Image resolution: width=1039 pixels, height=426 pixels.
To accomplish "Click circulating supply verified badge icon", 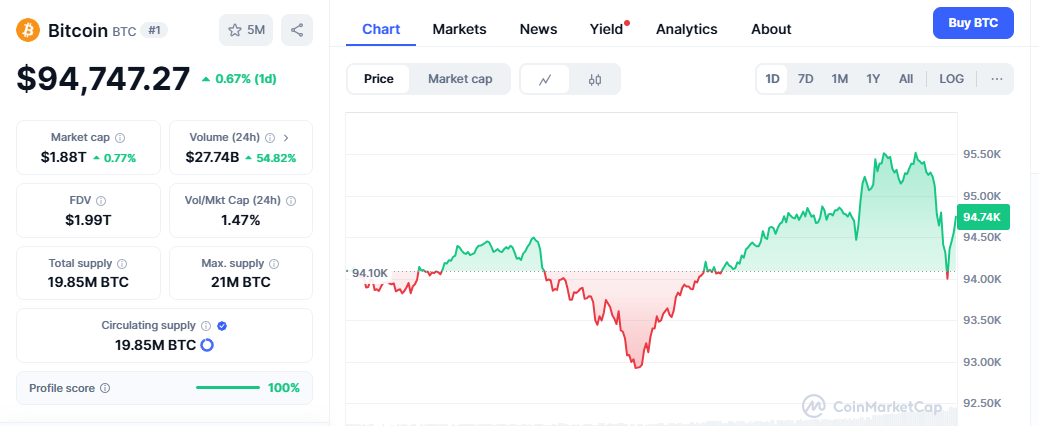I will pos(223,325).
